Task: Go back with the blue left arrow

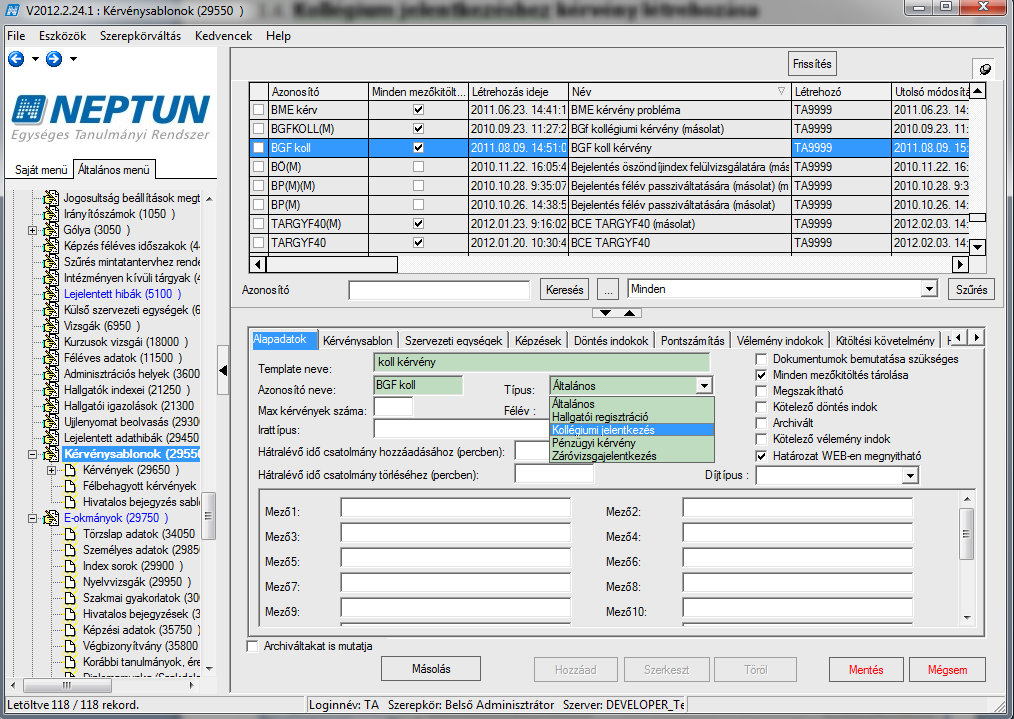Action: [x=16, y=59]
